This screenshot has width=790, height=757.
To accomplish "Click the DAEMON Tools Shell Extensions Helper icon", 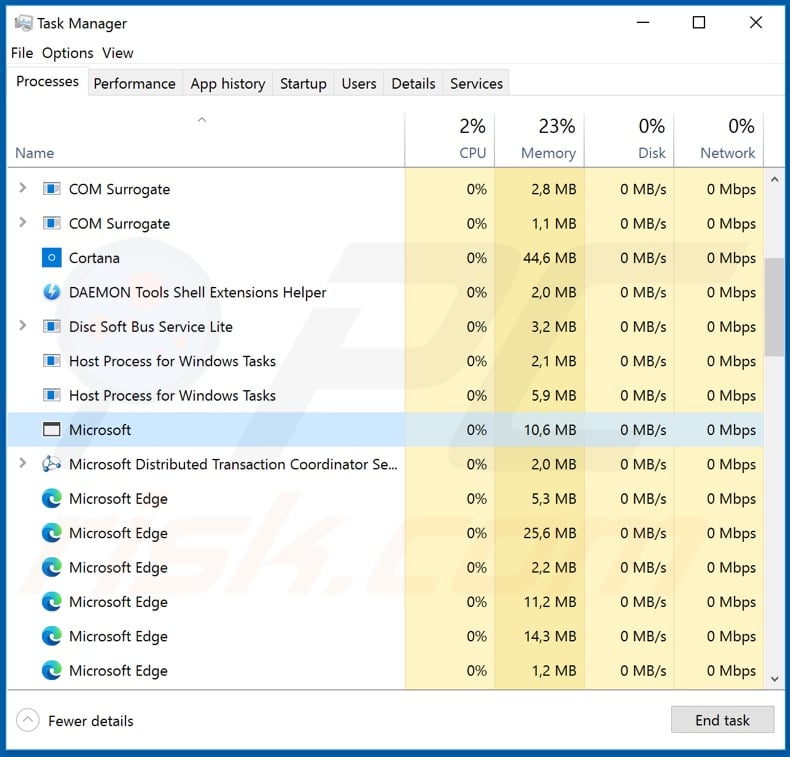I will (x=51, y=292).
